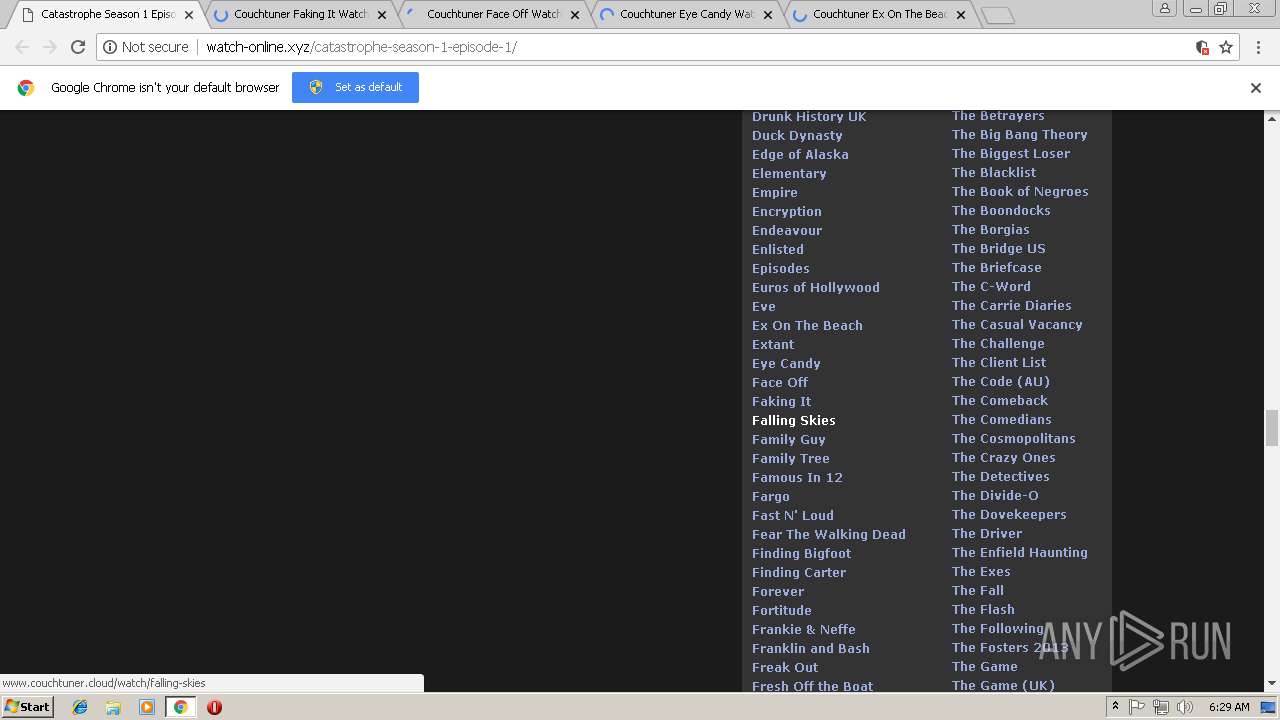
Task: Click Set as default button
Action: (355, 87)
